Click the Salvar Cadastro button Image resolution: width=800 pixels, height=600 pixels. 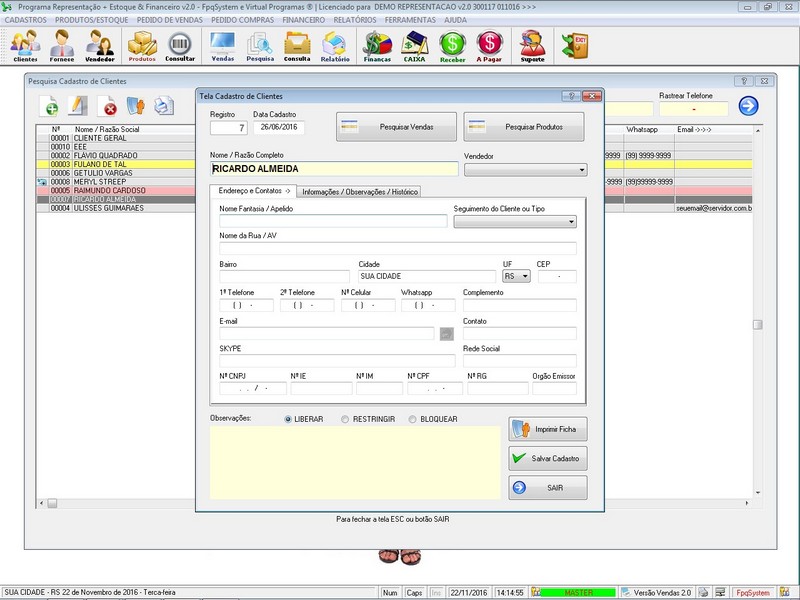tap(547, 459)
